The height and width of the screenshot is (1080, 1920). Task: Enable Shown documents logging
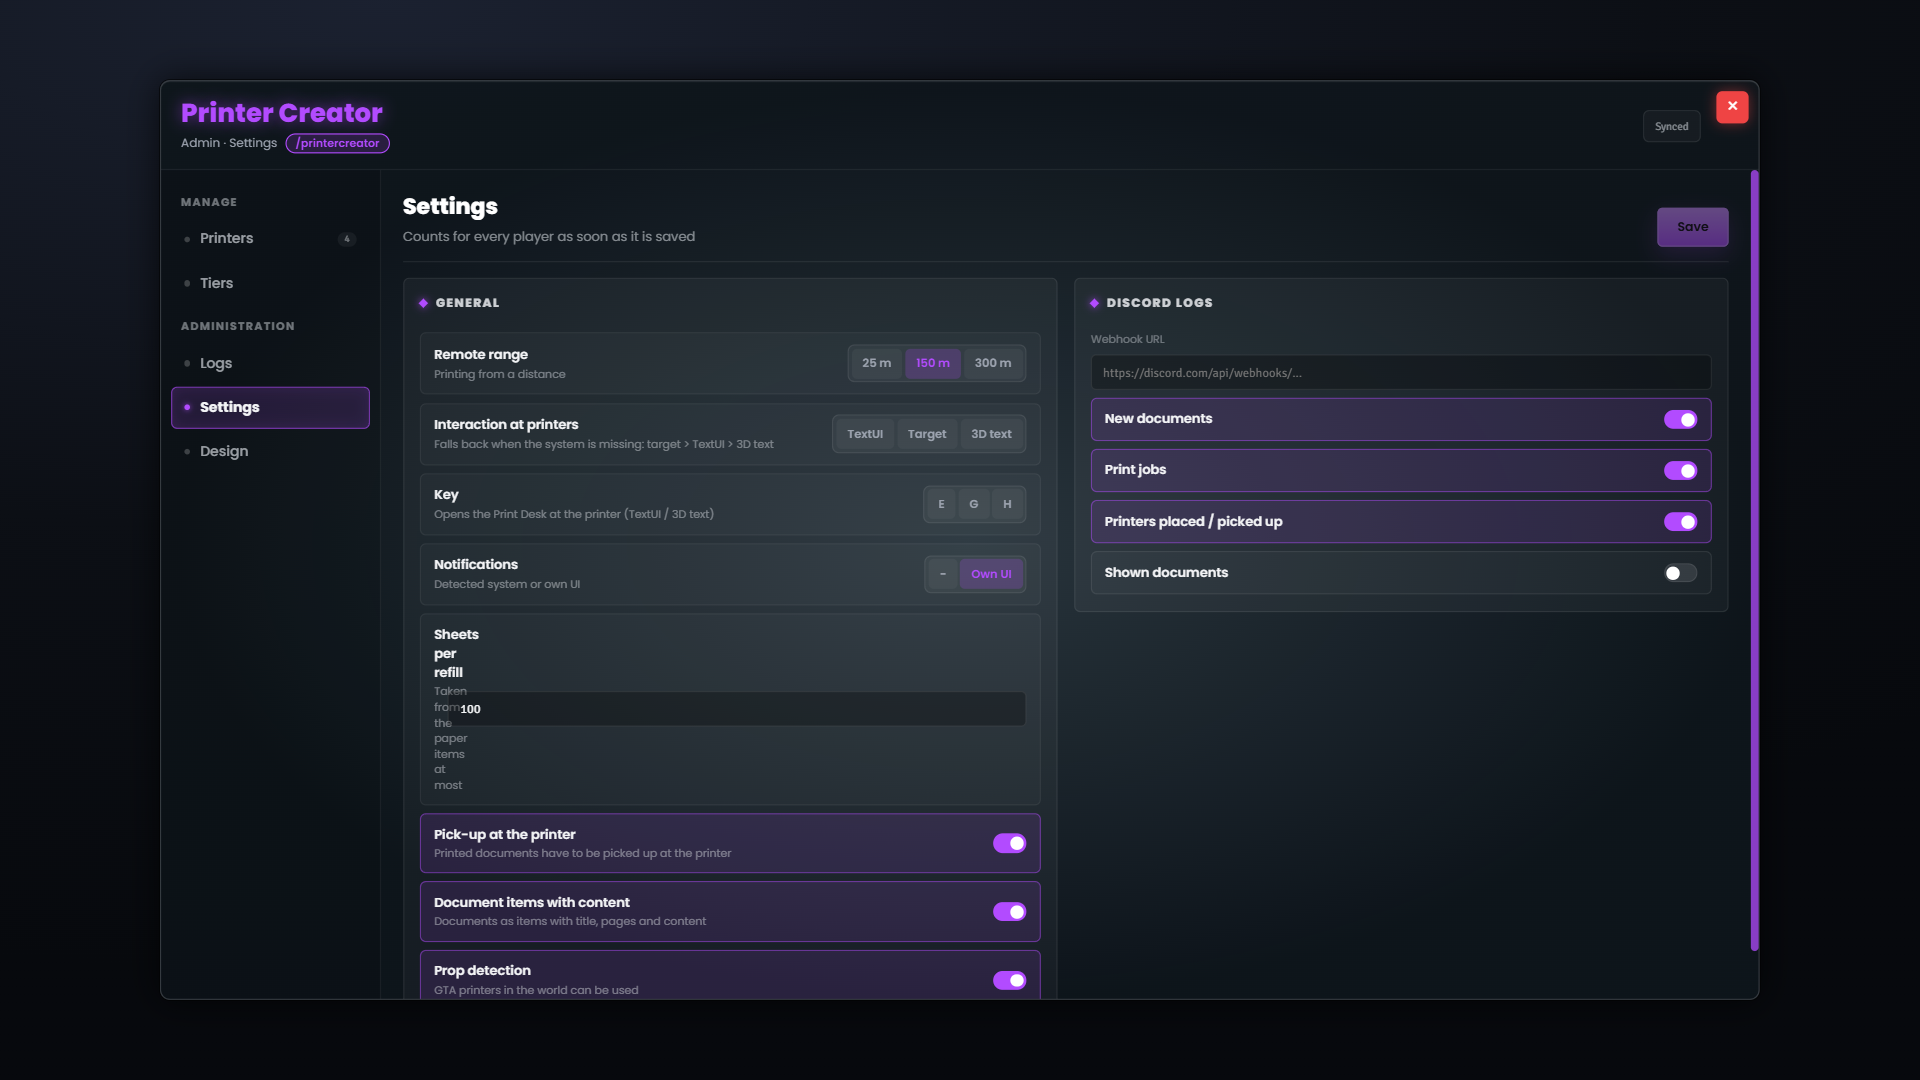1680,573
